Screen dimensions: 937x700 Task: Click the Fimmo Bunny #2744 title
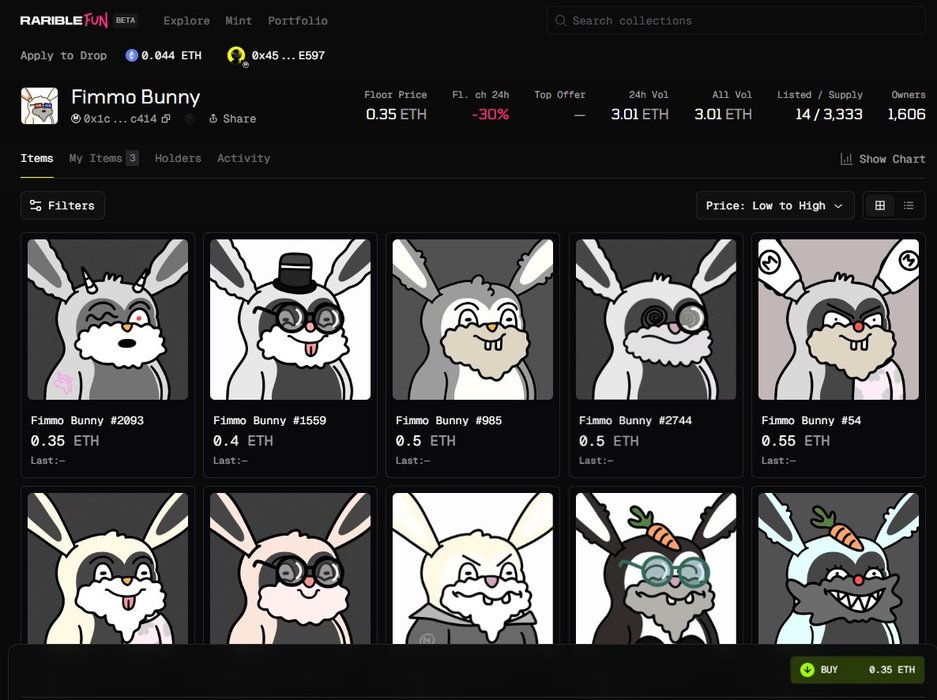point(635,420)
